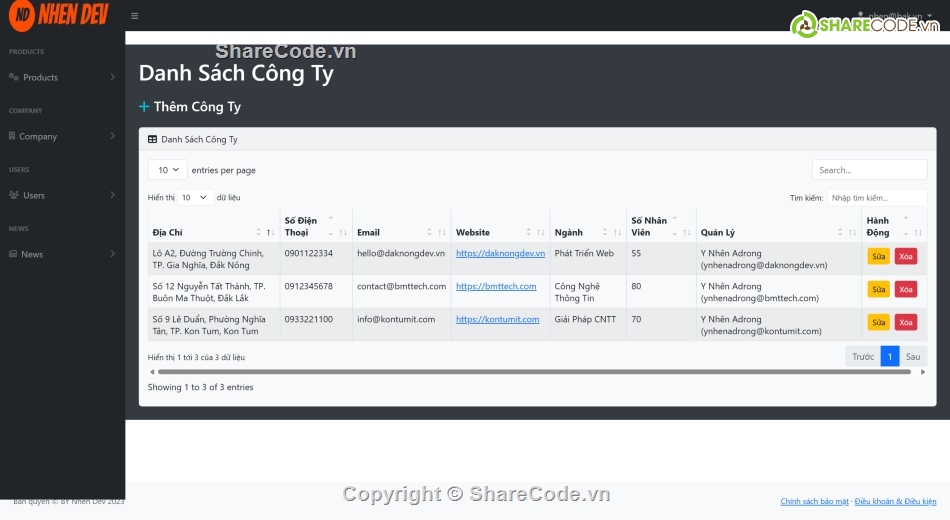Viewport: 950px width, 520px height.
Task: Click Sửa for the kontumit.com company
Action: click(x=879, y=322)
